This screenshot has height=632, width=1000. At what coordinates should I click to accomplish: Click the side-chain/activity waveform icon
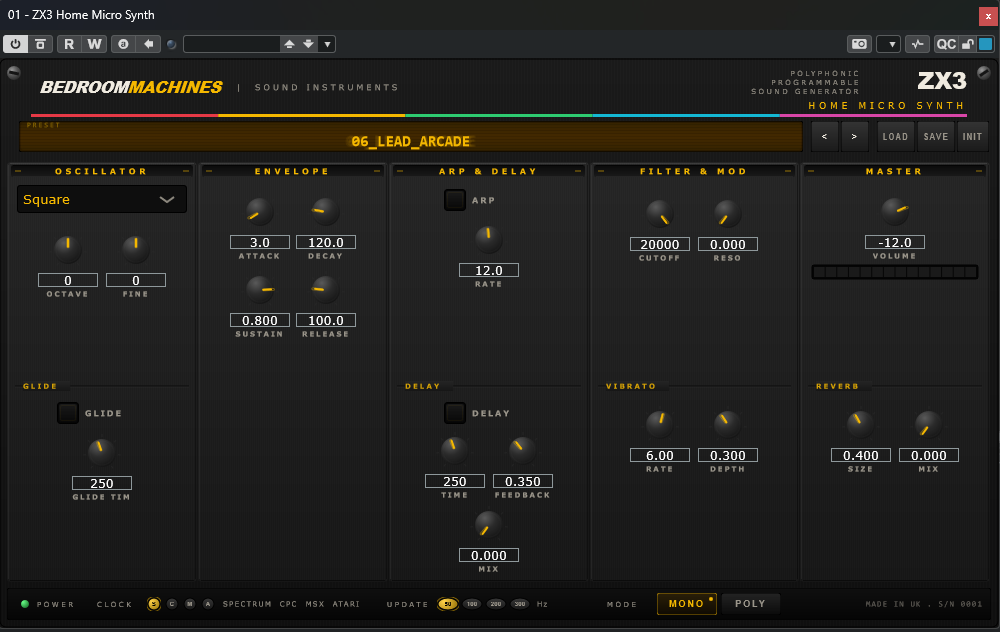pyautogui.click(x=917, y=44)
